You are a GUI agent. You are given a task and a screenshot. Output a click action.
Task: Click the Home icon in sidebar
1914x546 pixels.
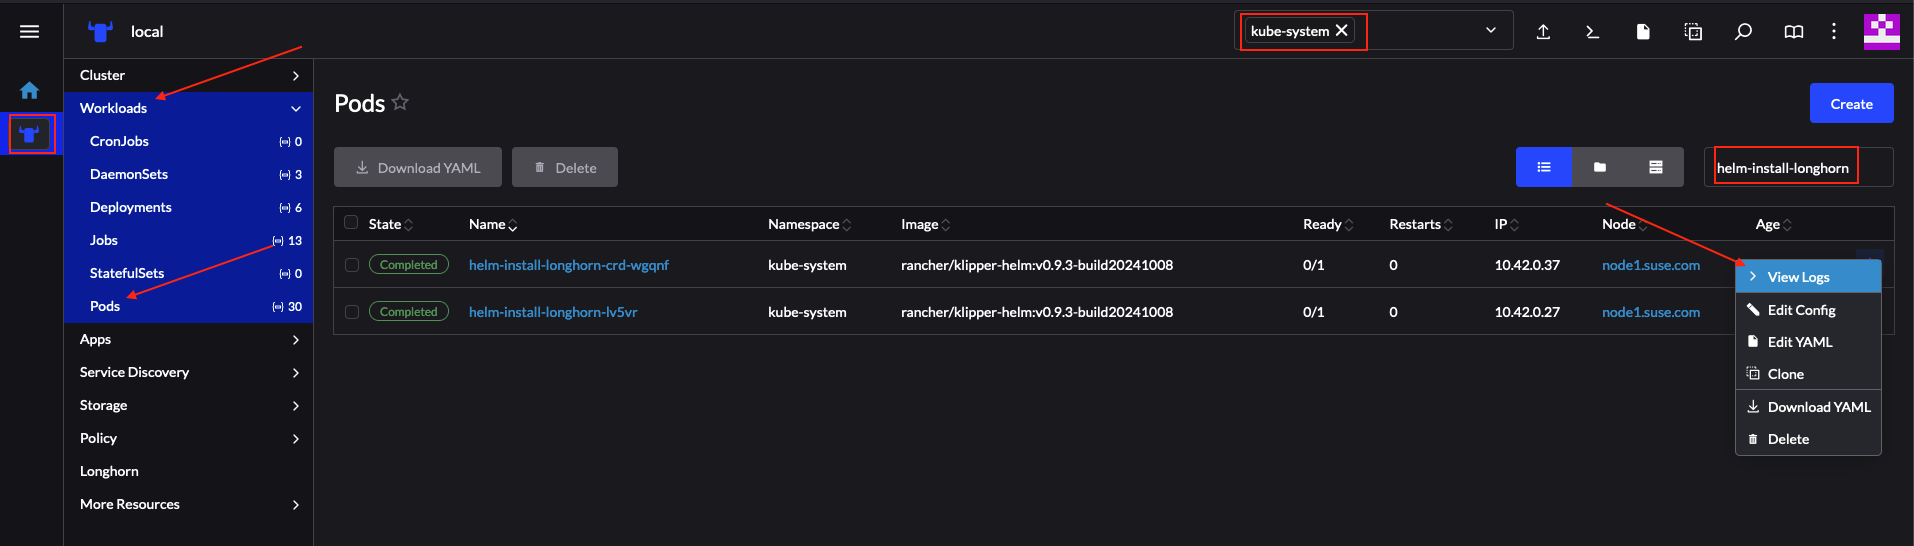click(x=30, y=91)
